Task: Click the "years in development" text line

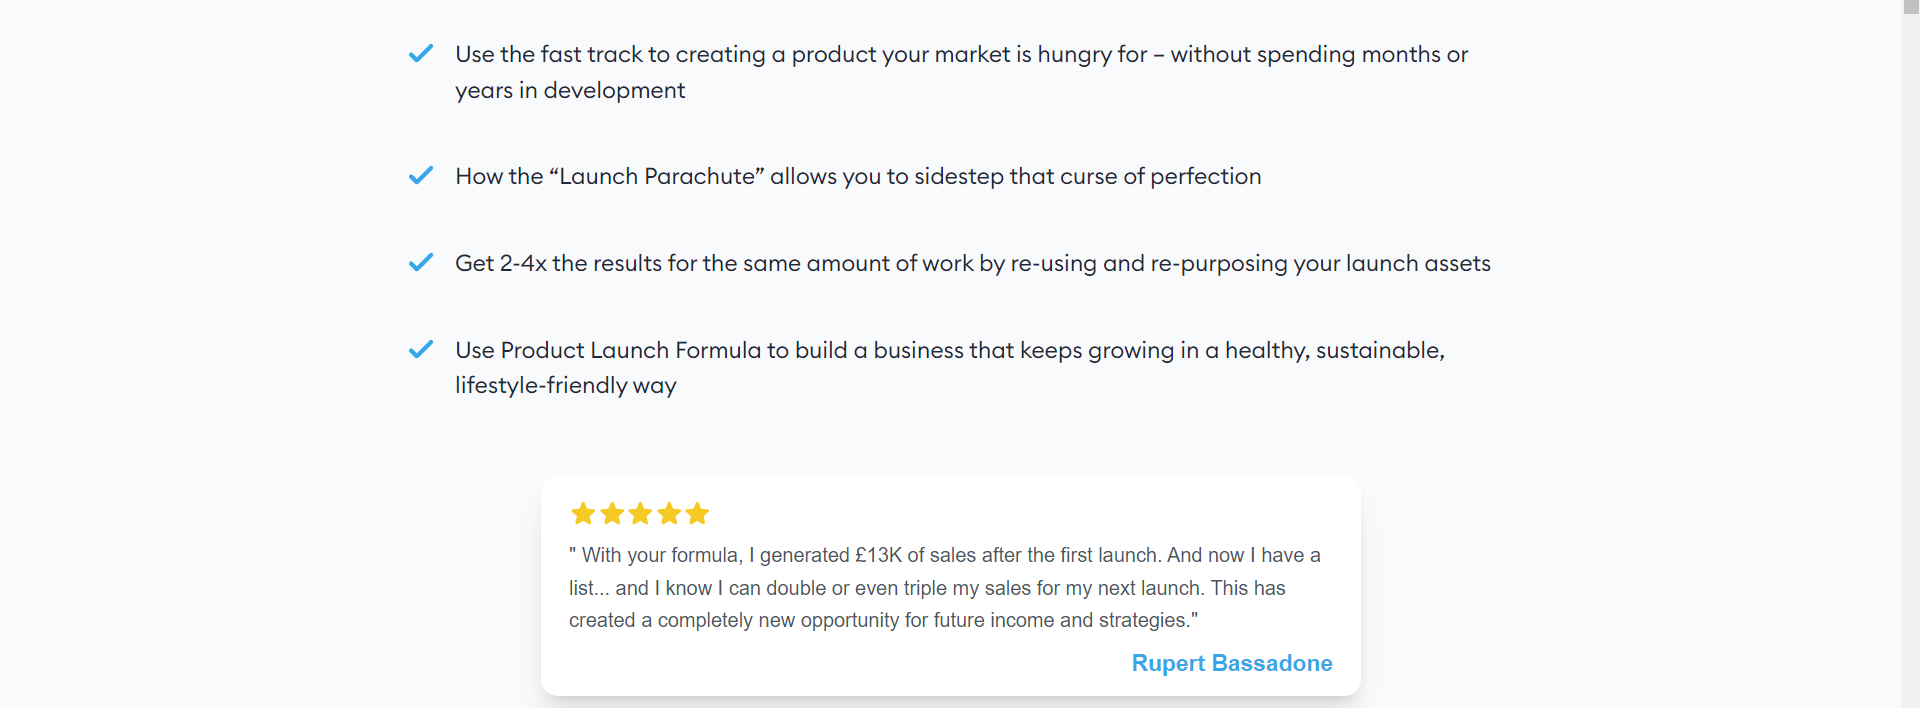Action: tap(570, 90)
